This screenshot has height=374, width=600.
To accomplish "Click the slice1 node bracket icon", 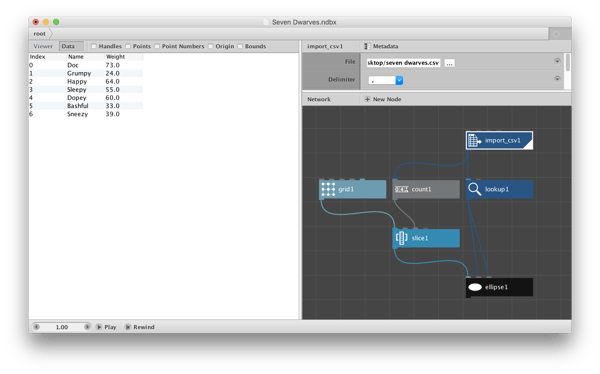I will (x=401, y=238).
